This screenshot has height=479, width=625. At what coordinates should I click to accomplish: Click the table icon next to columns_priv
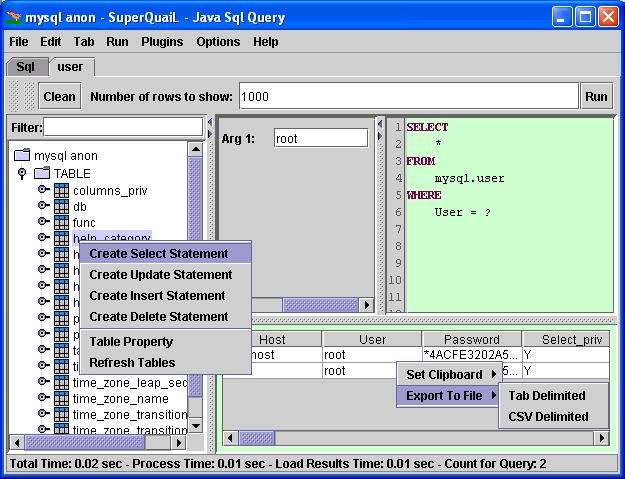click(x=61, y=190)
